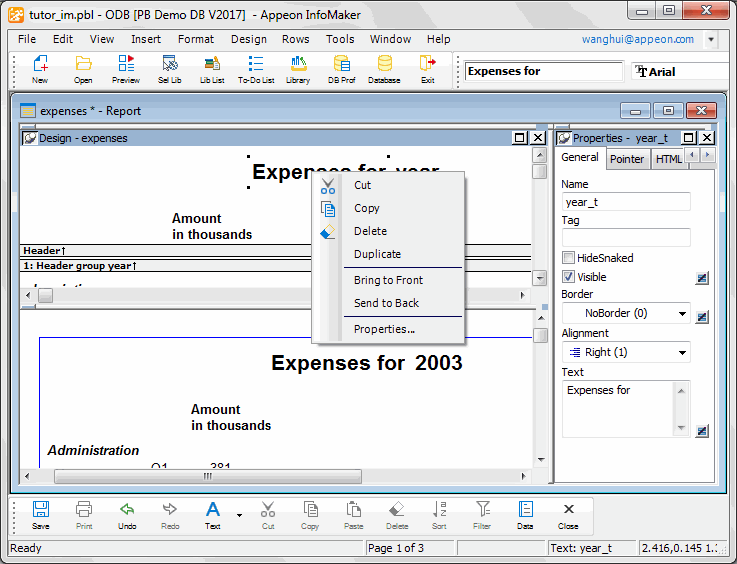Maximize the Design - expenses pane
Viewport: 737px width, 564px height.
pyautogui.click(x=519, y=138)
